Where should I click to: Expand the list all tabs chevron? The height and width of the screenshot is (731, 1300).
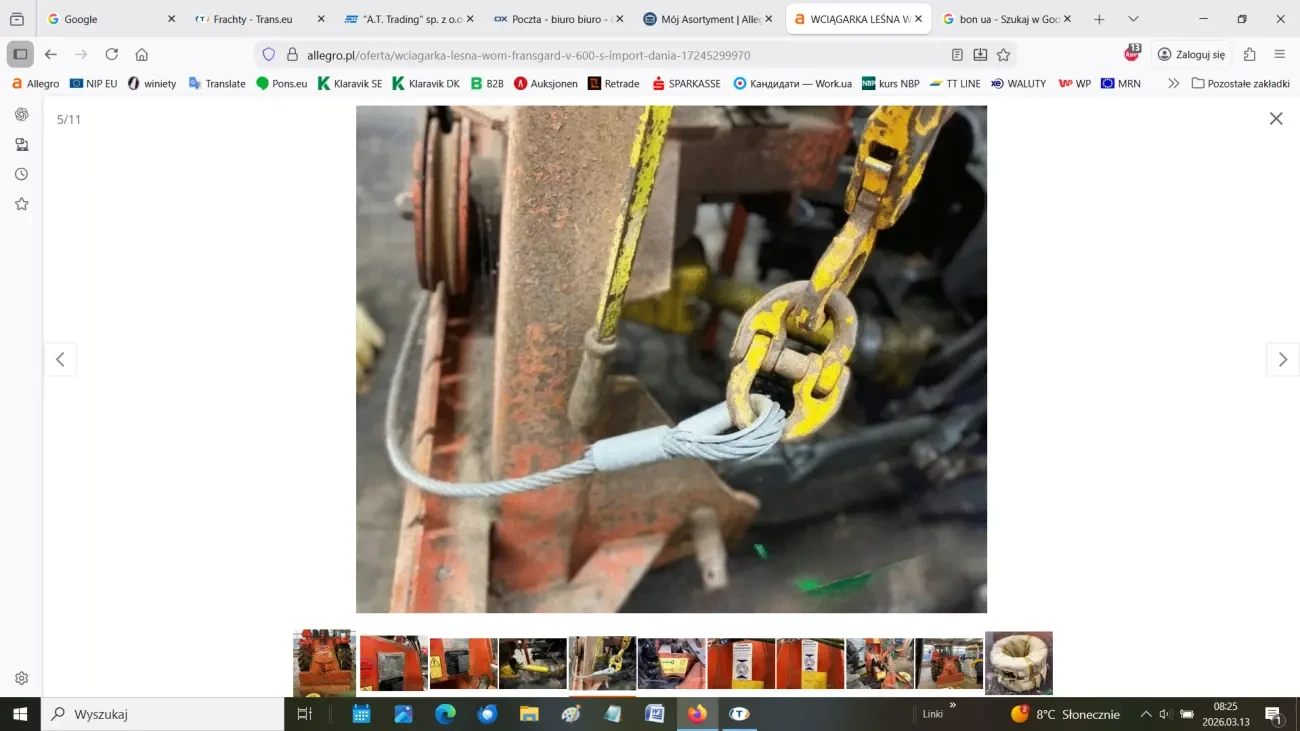(x=1132, y=19)
